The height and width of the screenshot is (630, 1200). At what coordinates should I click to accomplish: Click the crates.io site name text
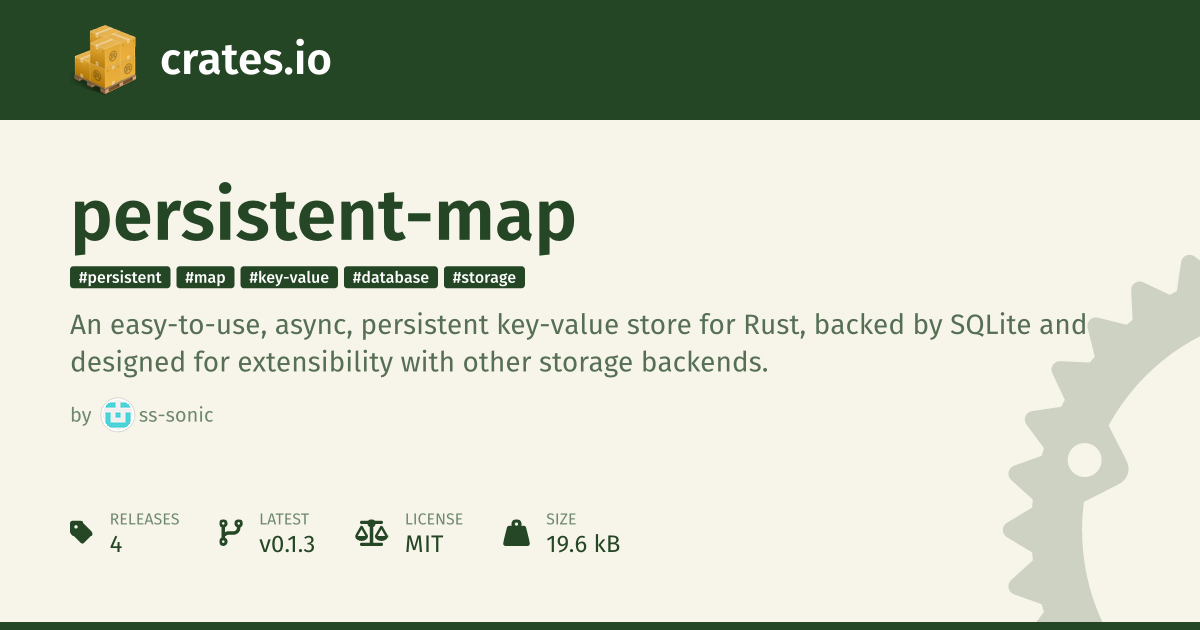[245, 61]
